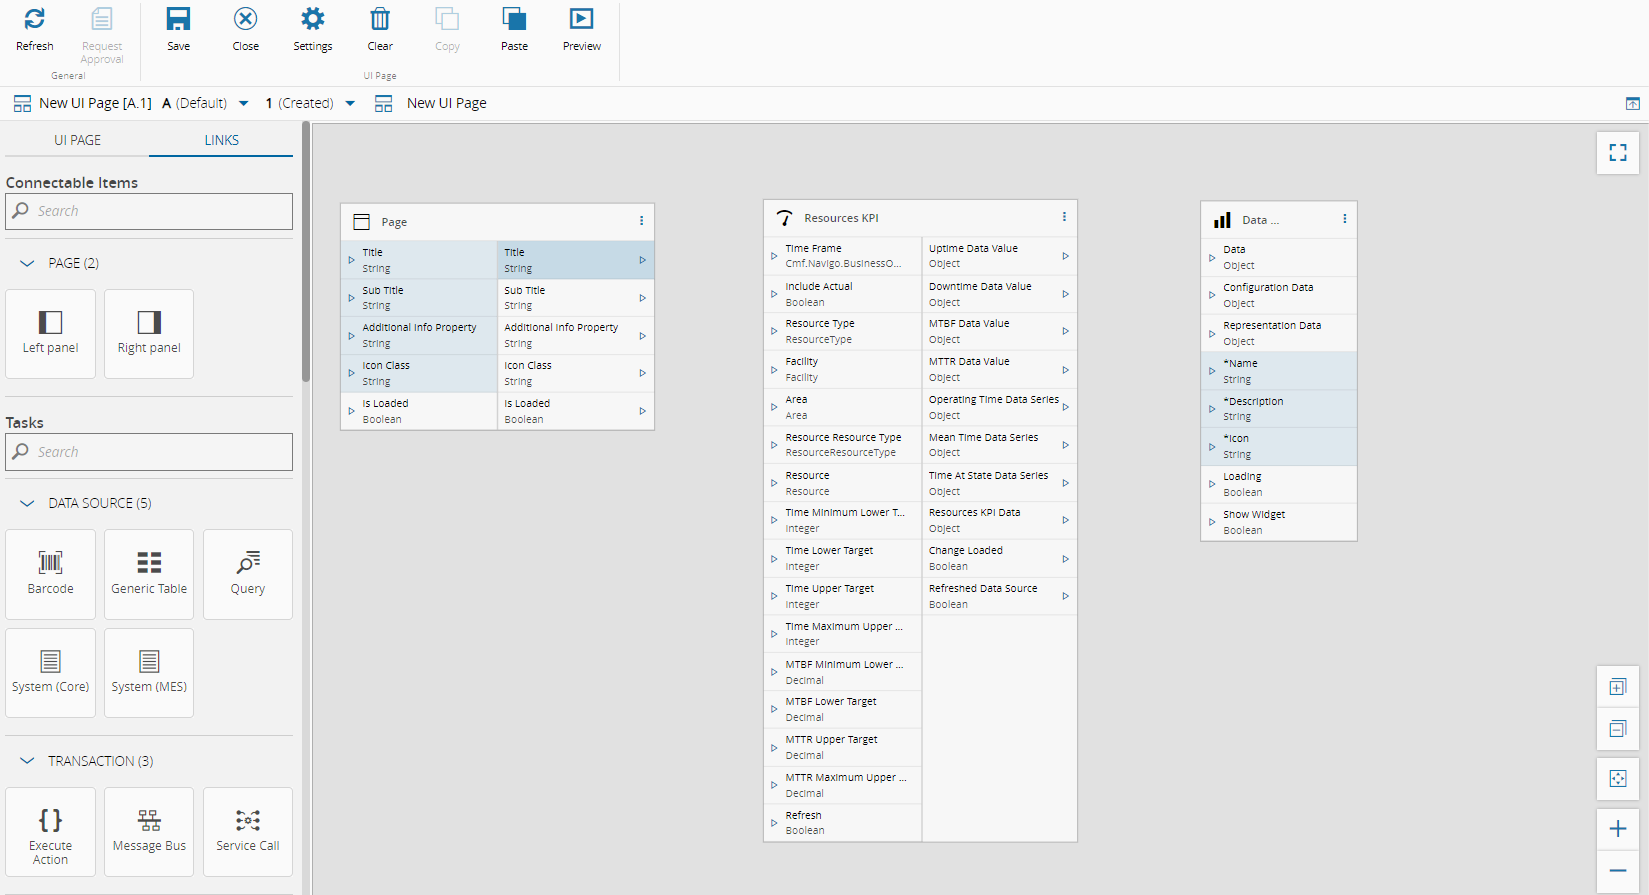1649x895 pixels.
Task: Click the Message Bus task icon
Action: pyautogui.click(x=149, y=821)
